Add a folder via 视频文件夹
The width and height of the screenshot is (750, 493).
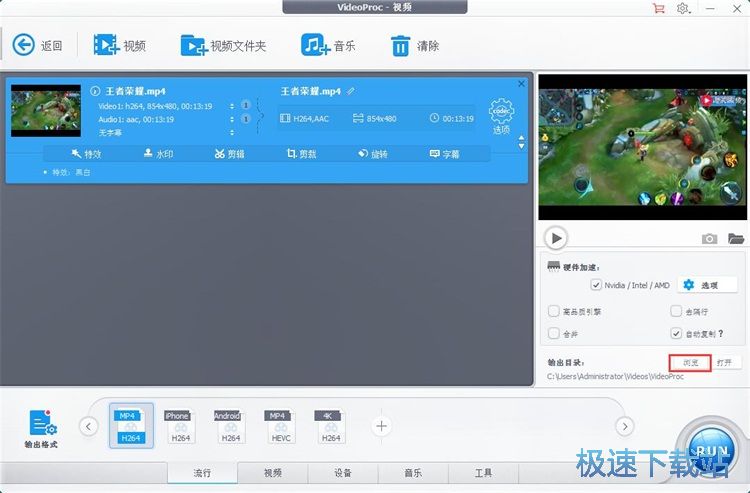tap(193, 45)
